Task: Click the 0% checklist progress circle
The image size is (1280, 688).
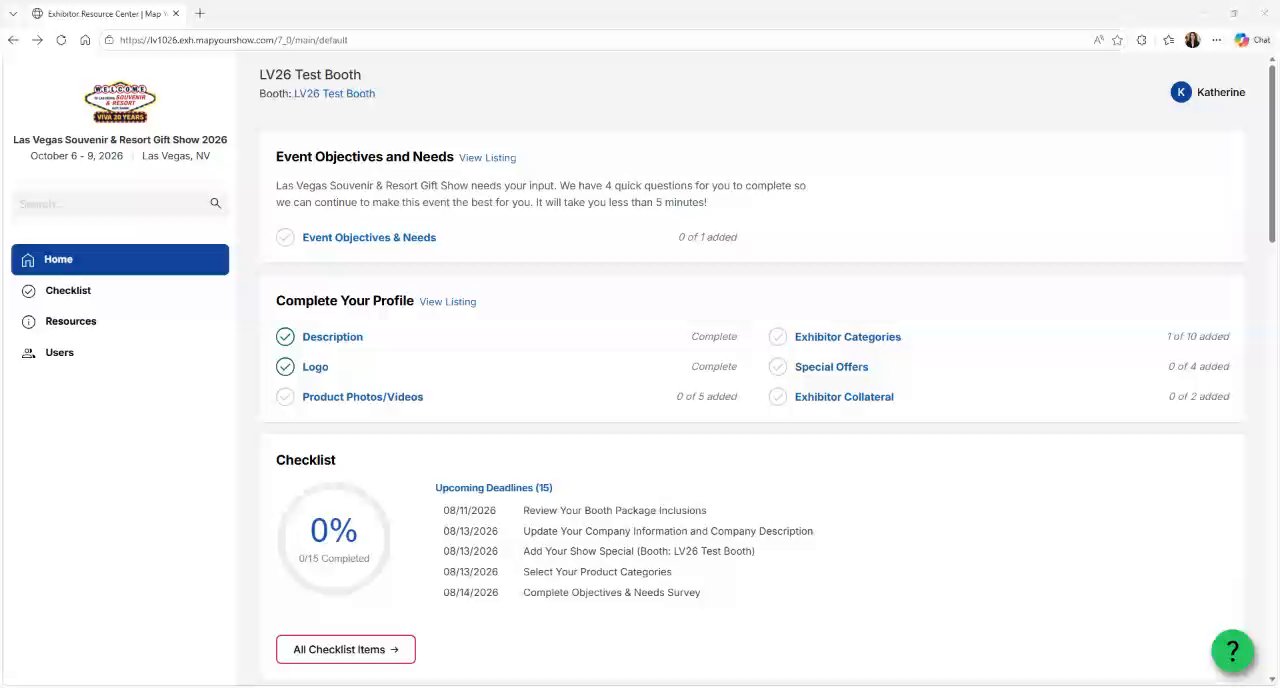Action: [x=333, y=538]
